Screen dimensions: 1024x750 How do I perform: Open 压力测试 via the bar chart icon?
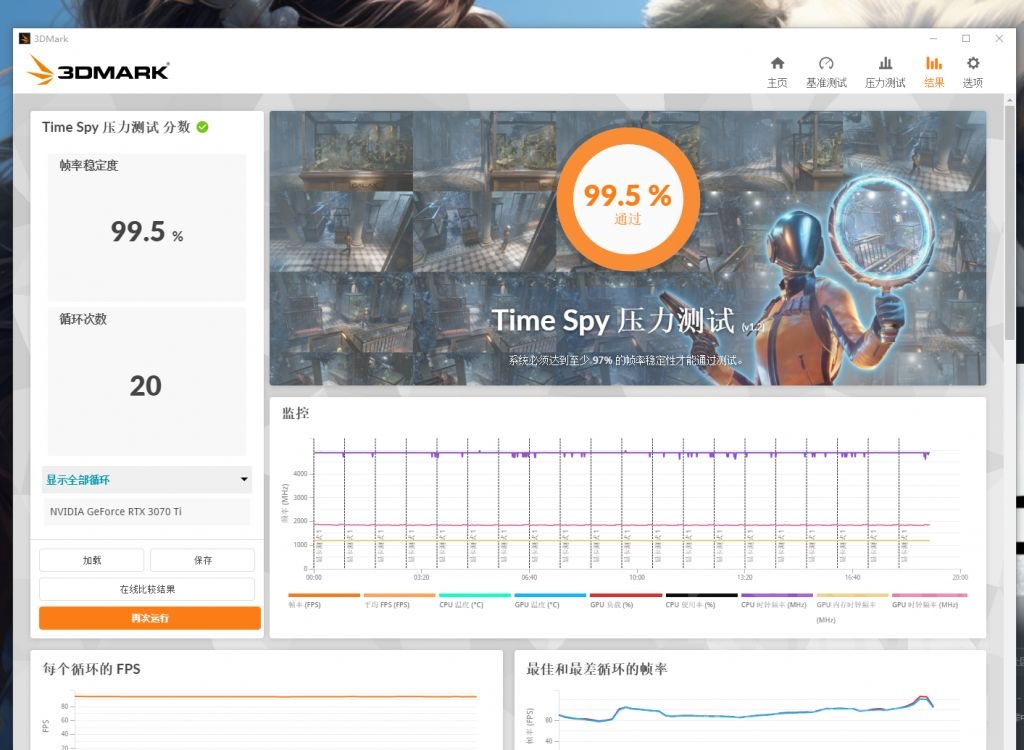[885, 68]
